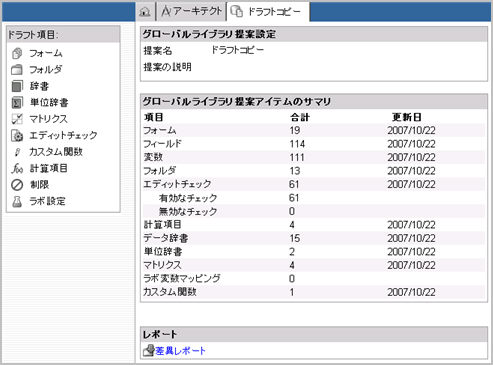Viewport: 493px width, 365px height.
Task: Click the ラボ変数マッピング summary row
Action: tap(313, 279)
